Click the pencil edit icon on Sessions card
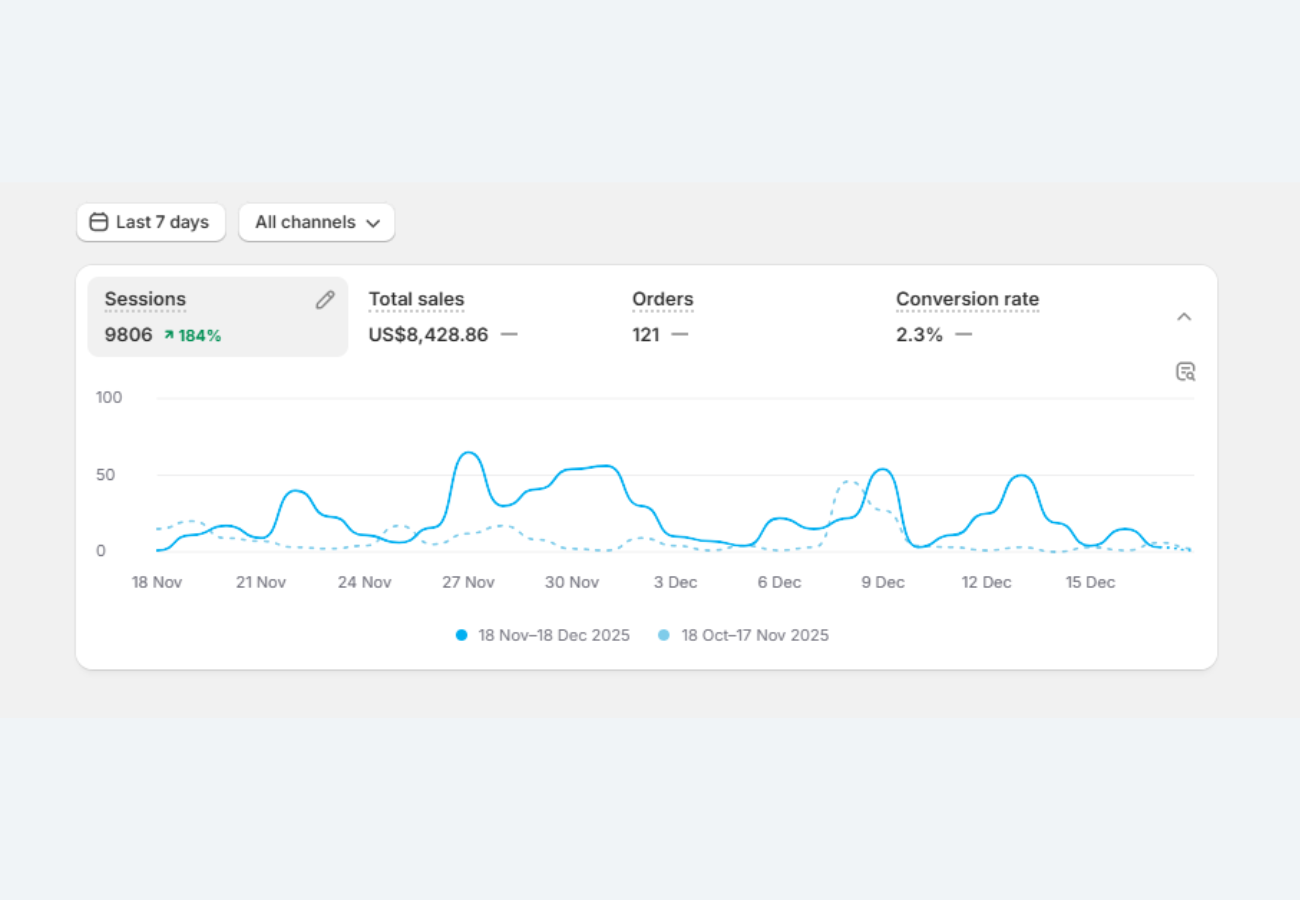Viewport: 1300px width, 900px height. click(x=325, y=300)
